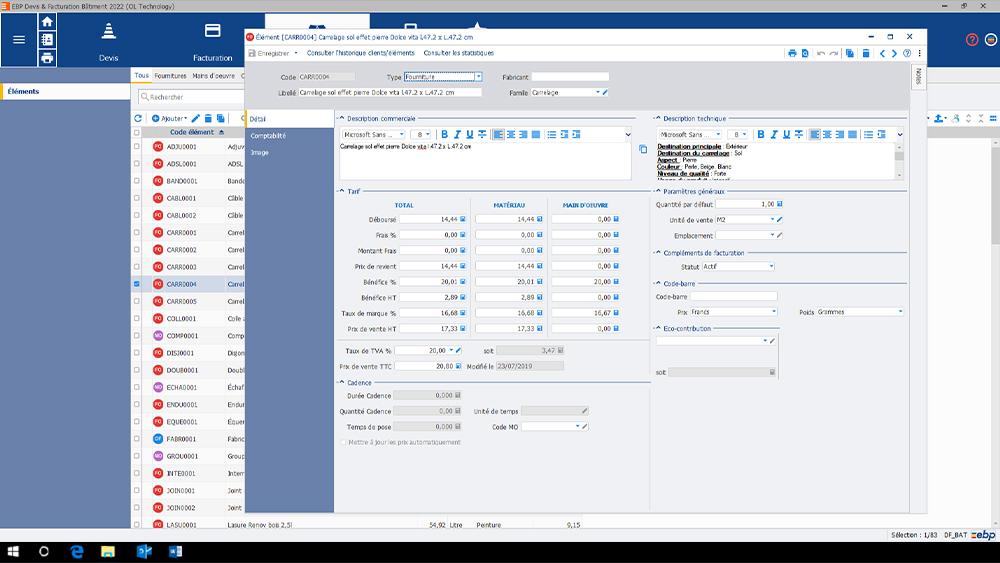Check the ADJU0001 row checkbox
Viewport: 1000px width, 563px height.
click(x=138, y=146)
